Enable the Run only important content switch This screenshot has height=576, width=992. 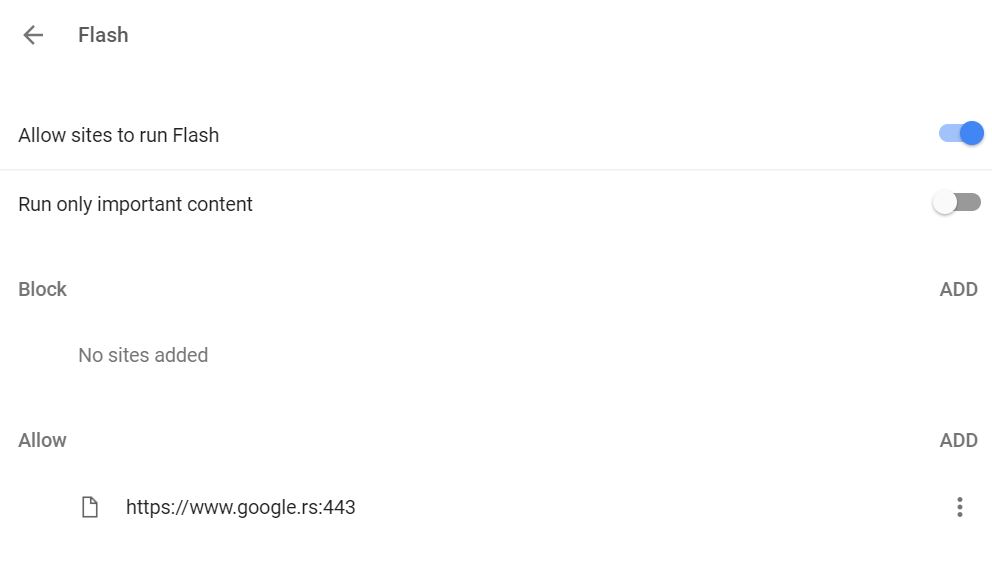pos(956,203)
